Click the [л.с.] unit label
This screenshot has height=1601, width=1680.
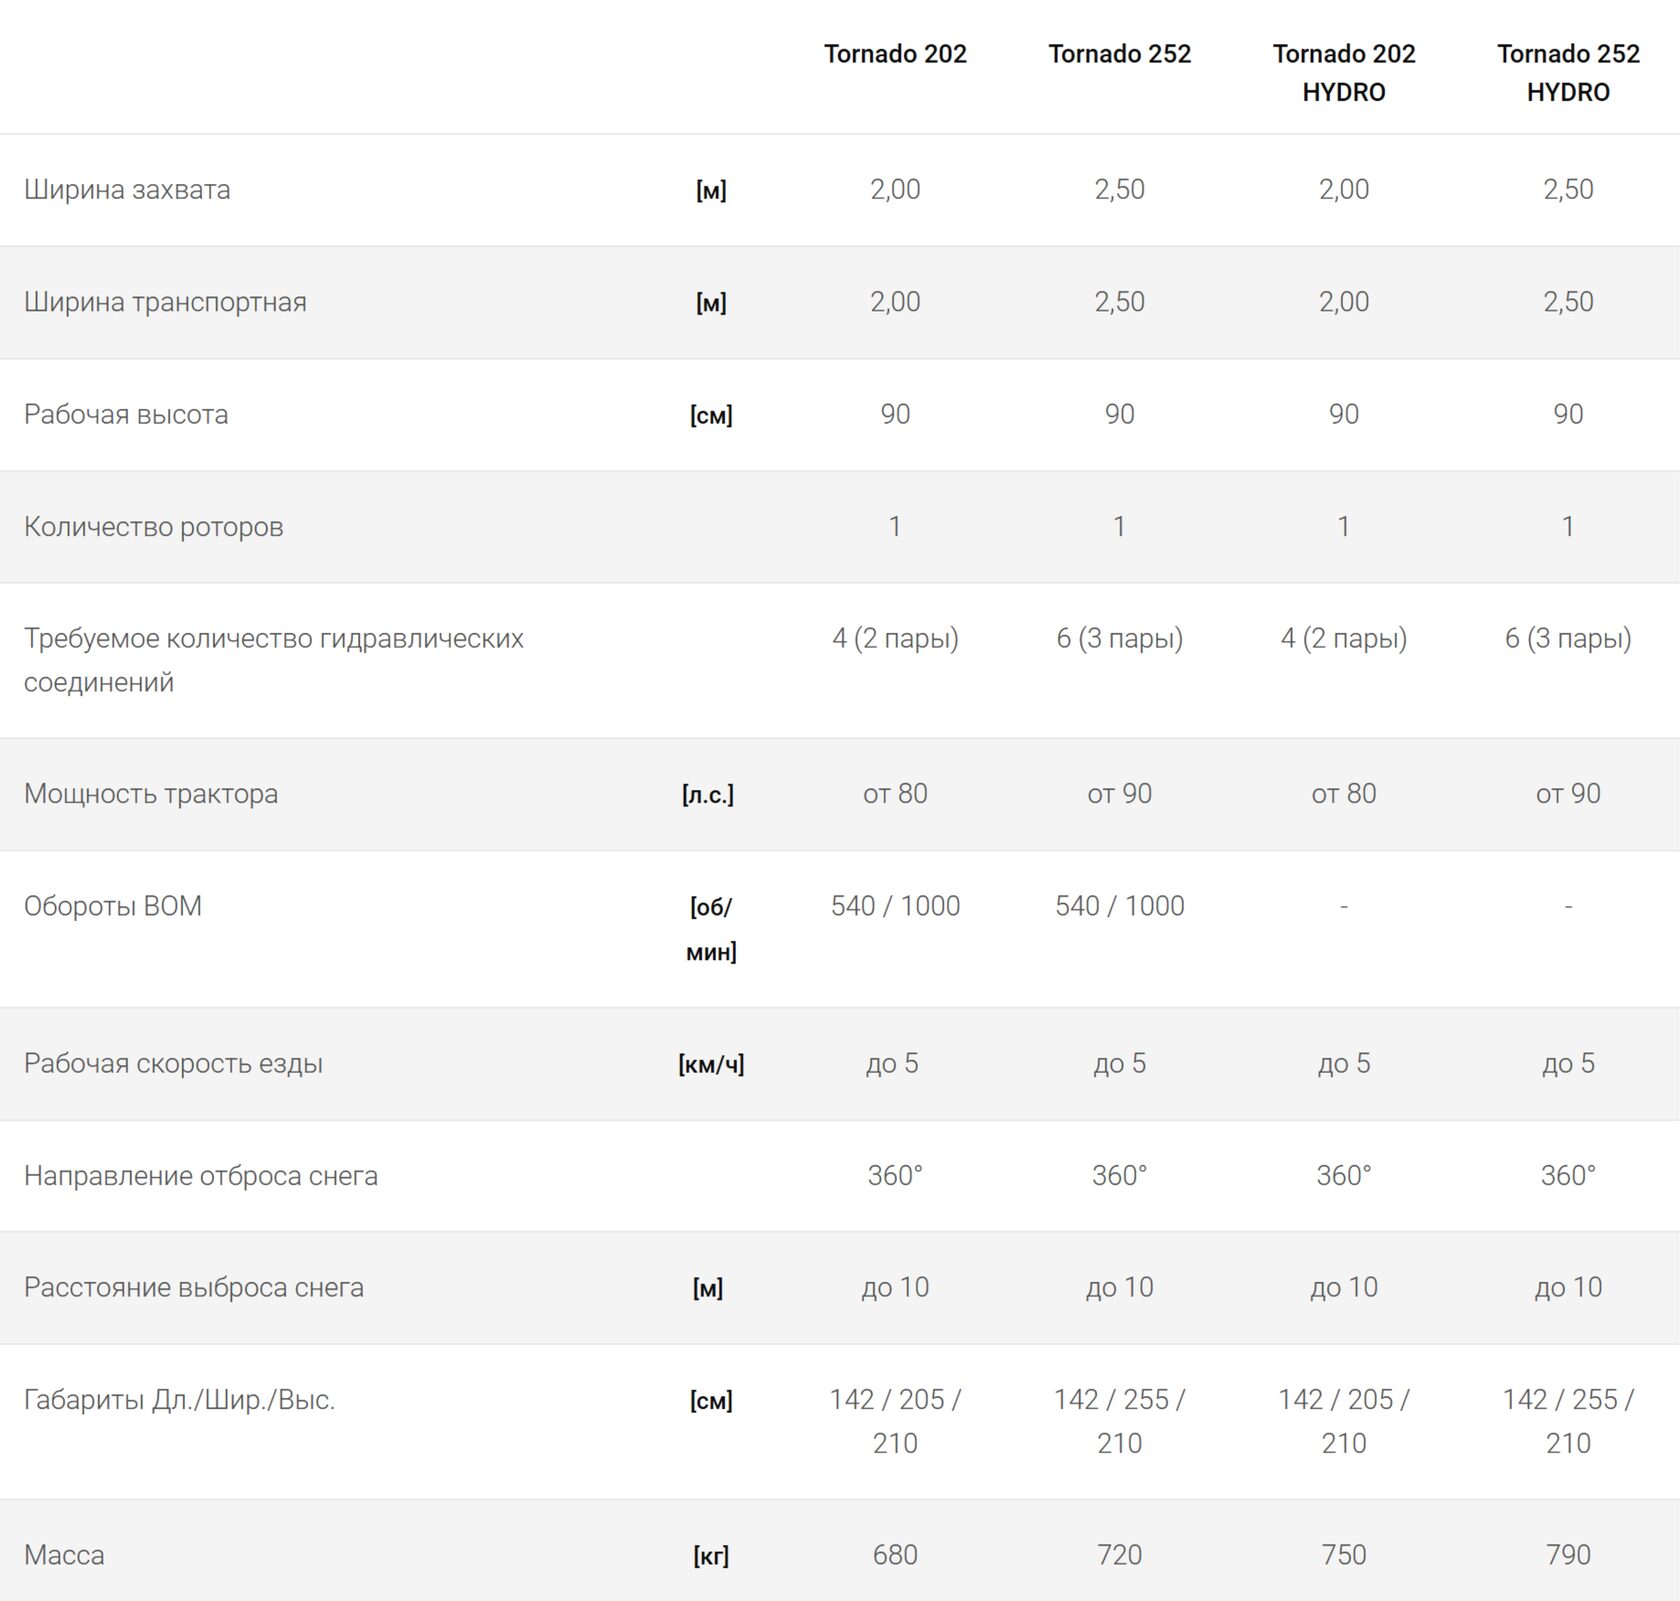click(x=708, y=795)
